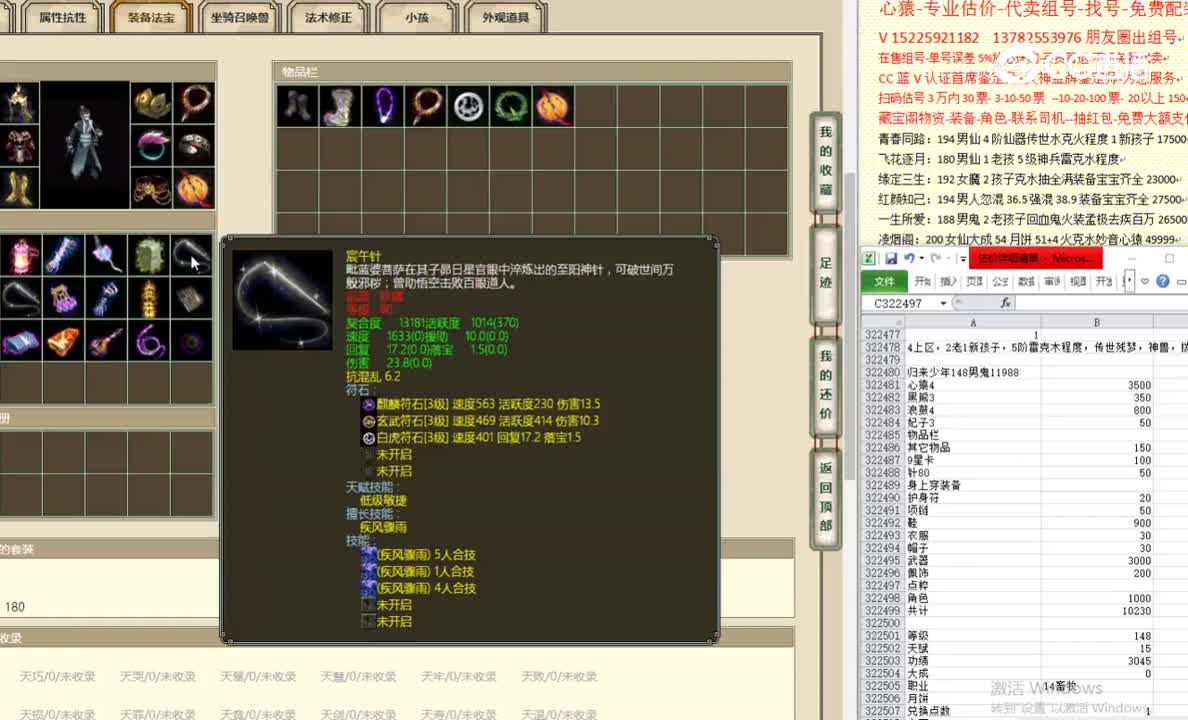Screen dimensions: 1188x720
Task: Click the Excel Save icon
Action: 891,258
